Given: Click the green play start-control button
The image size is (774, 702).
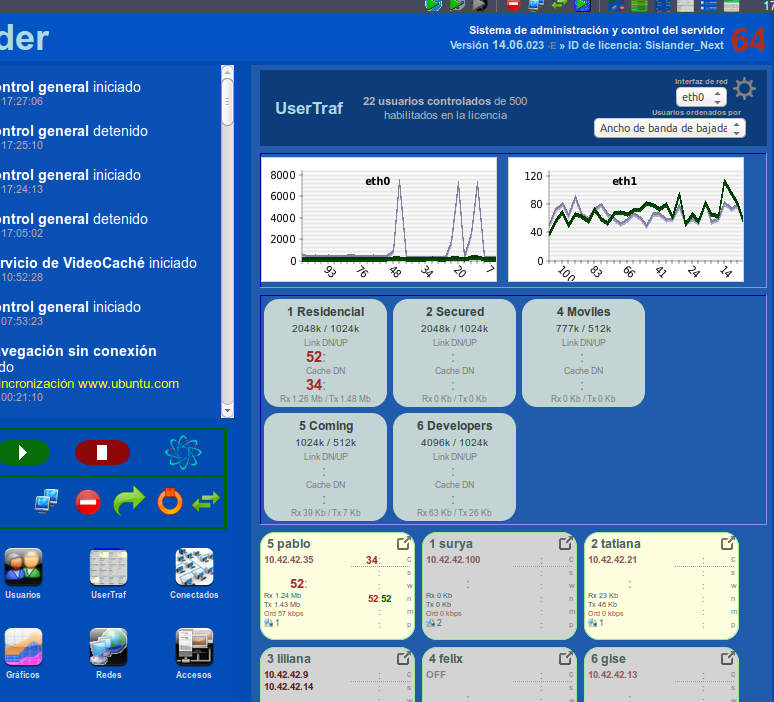Looking at the screenshot, I should 24,452.
